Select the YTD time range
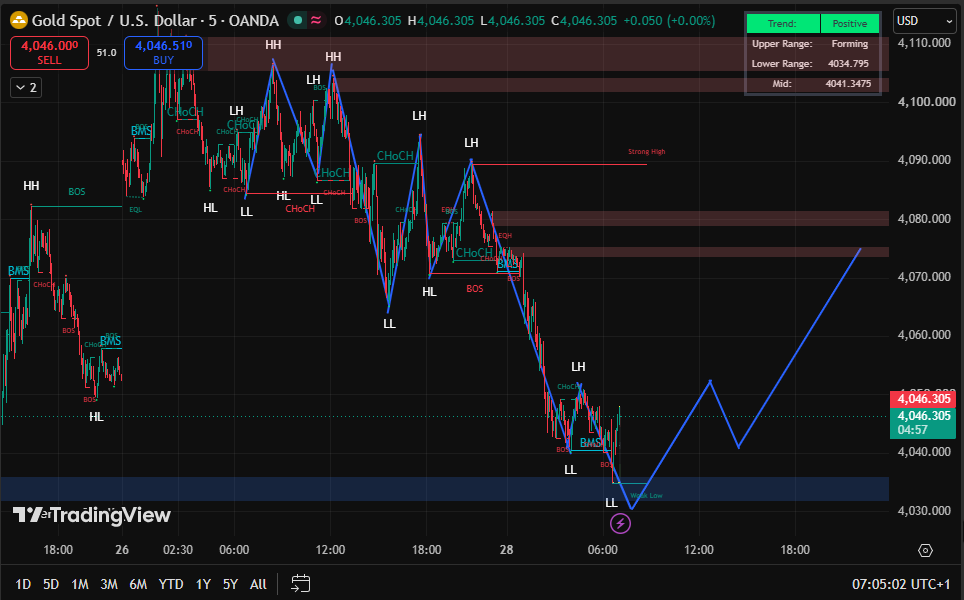This screenshot has height=600, width=964. tap(171, 584)
